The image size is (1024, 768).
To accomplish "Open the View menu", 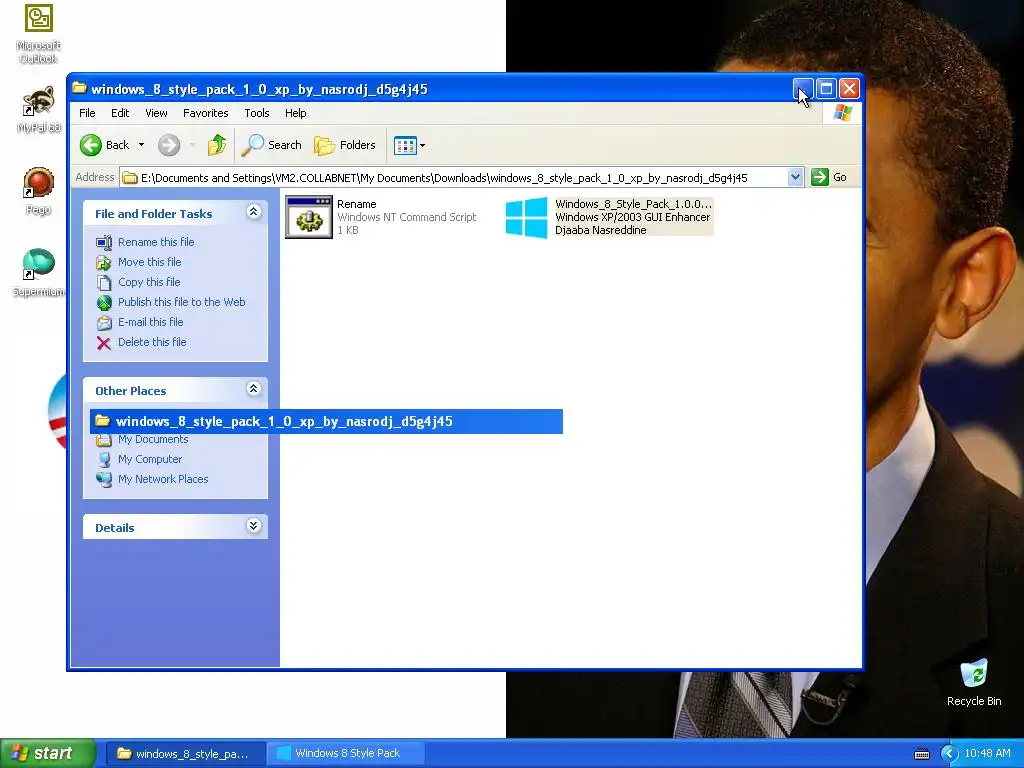I will [156, 113].
